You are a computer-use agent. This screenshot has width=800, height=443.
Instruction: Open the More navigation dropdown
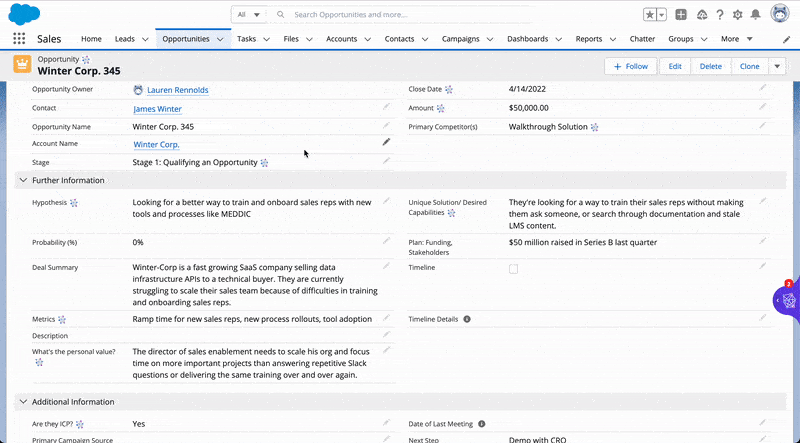(x=737, y=39)
